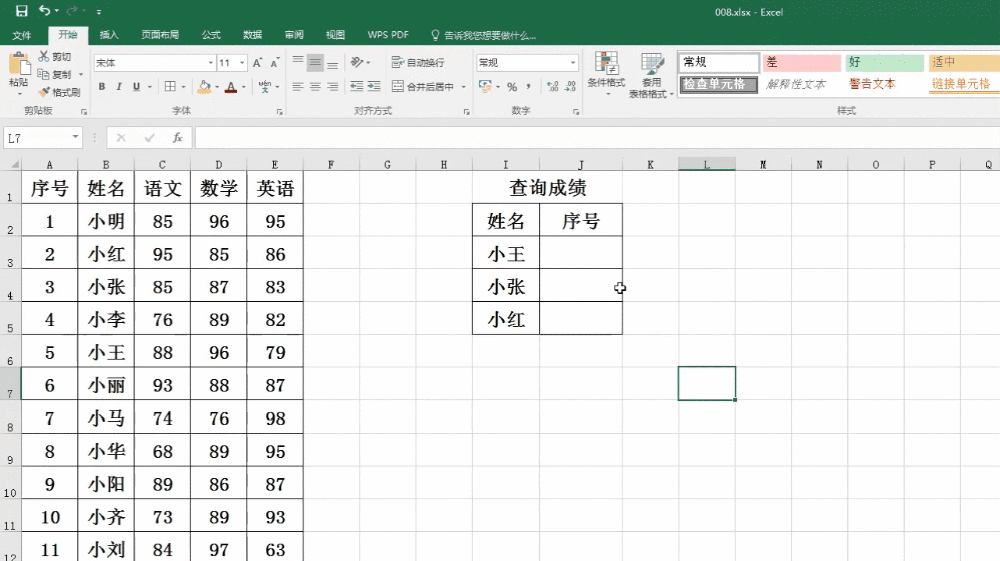The height and width of the screenshot is (561, 1000).
Task: Align text left
Action: click(297, 87)
